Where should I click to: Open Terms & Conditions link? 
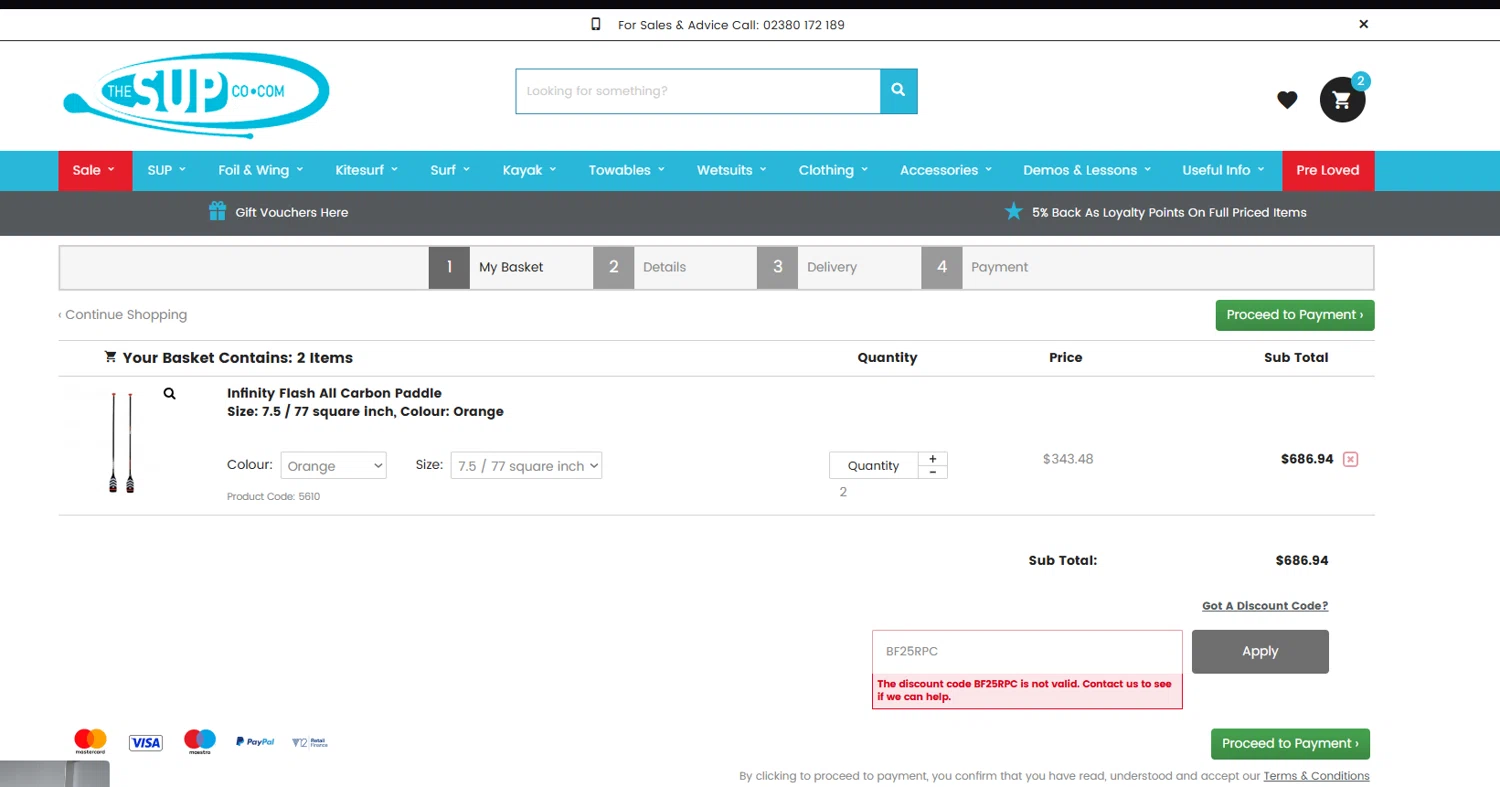tap(1316, 776)
